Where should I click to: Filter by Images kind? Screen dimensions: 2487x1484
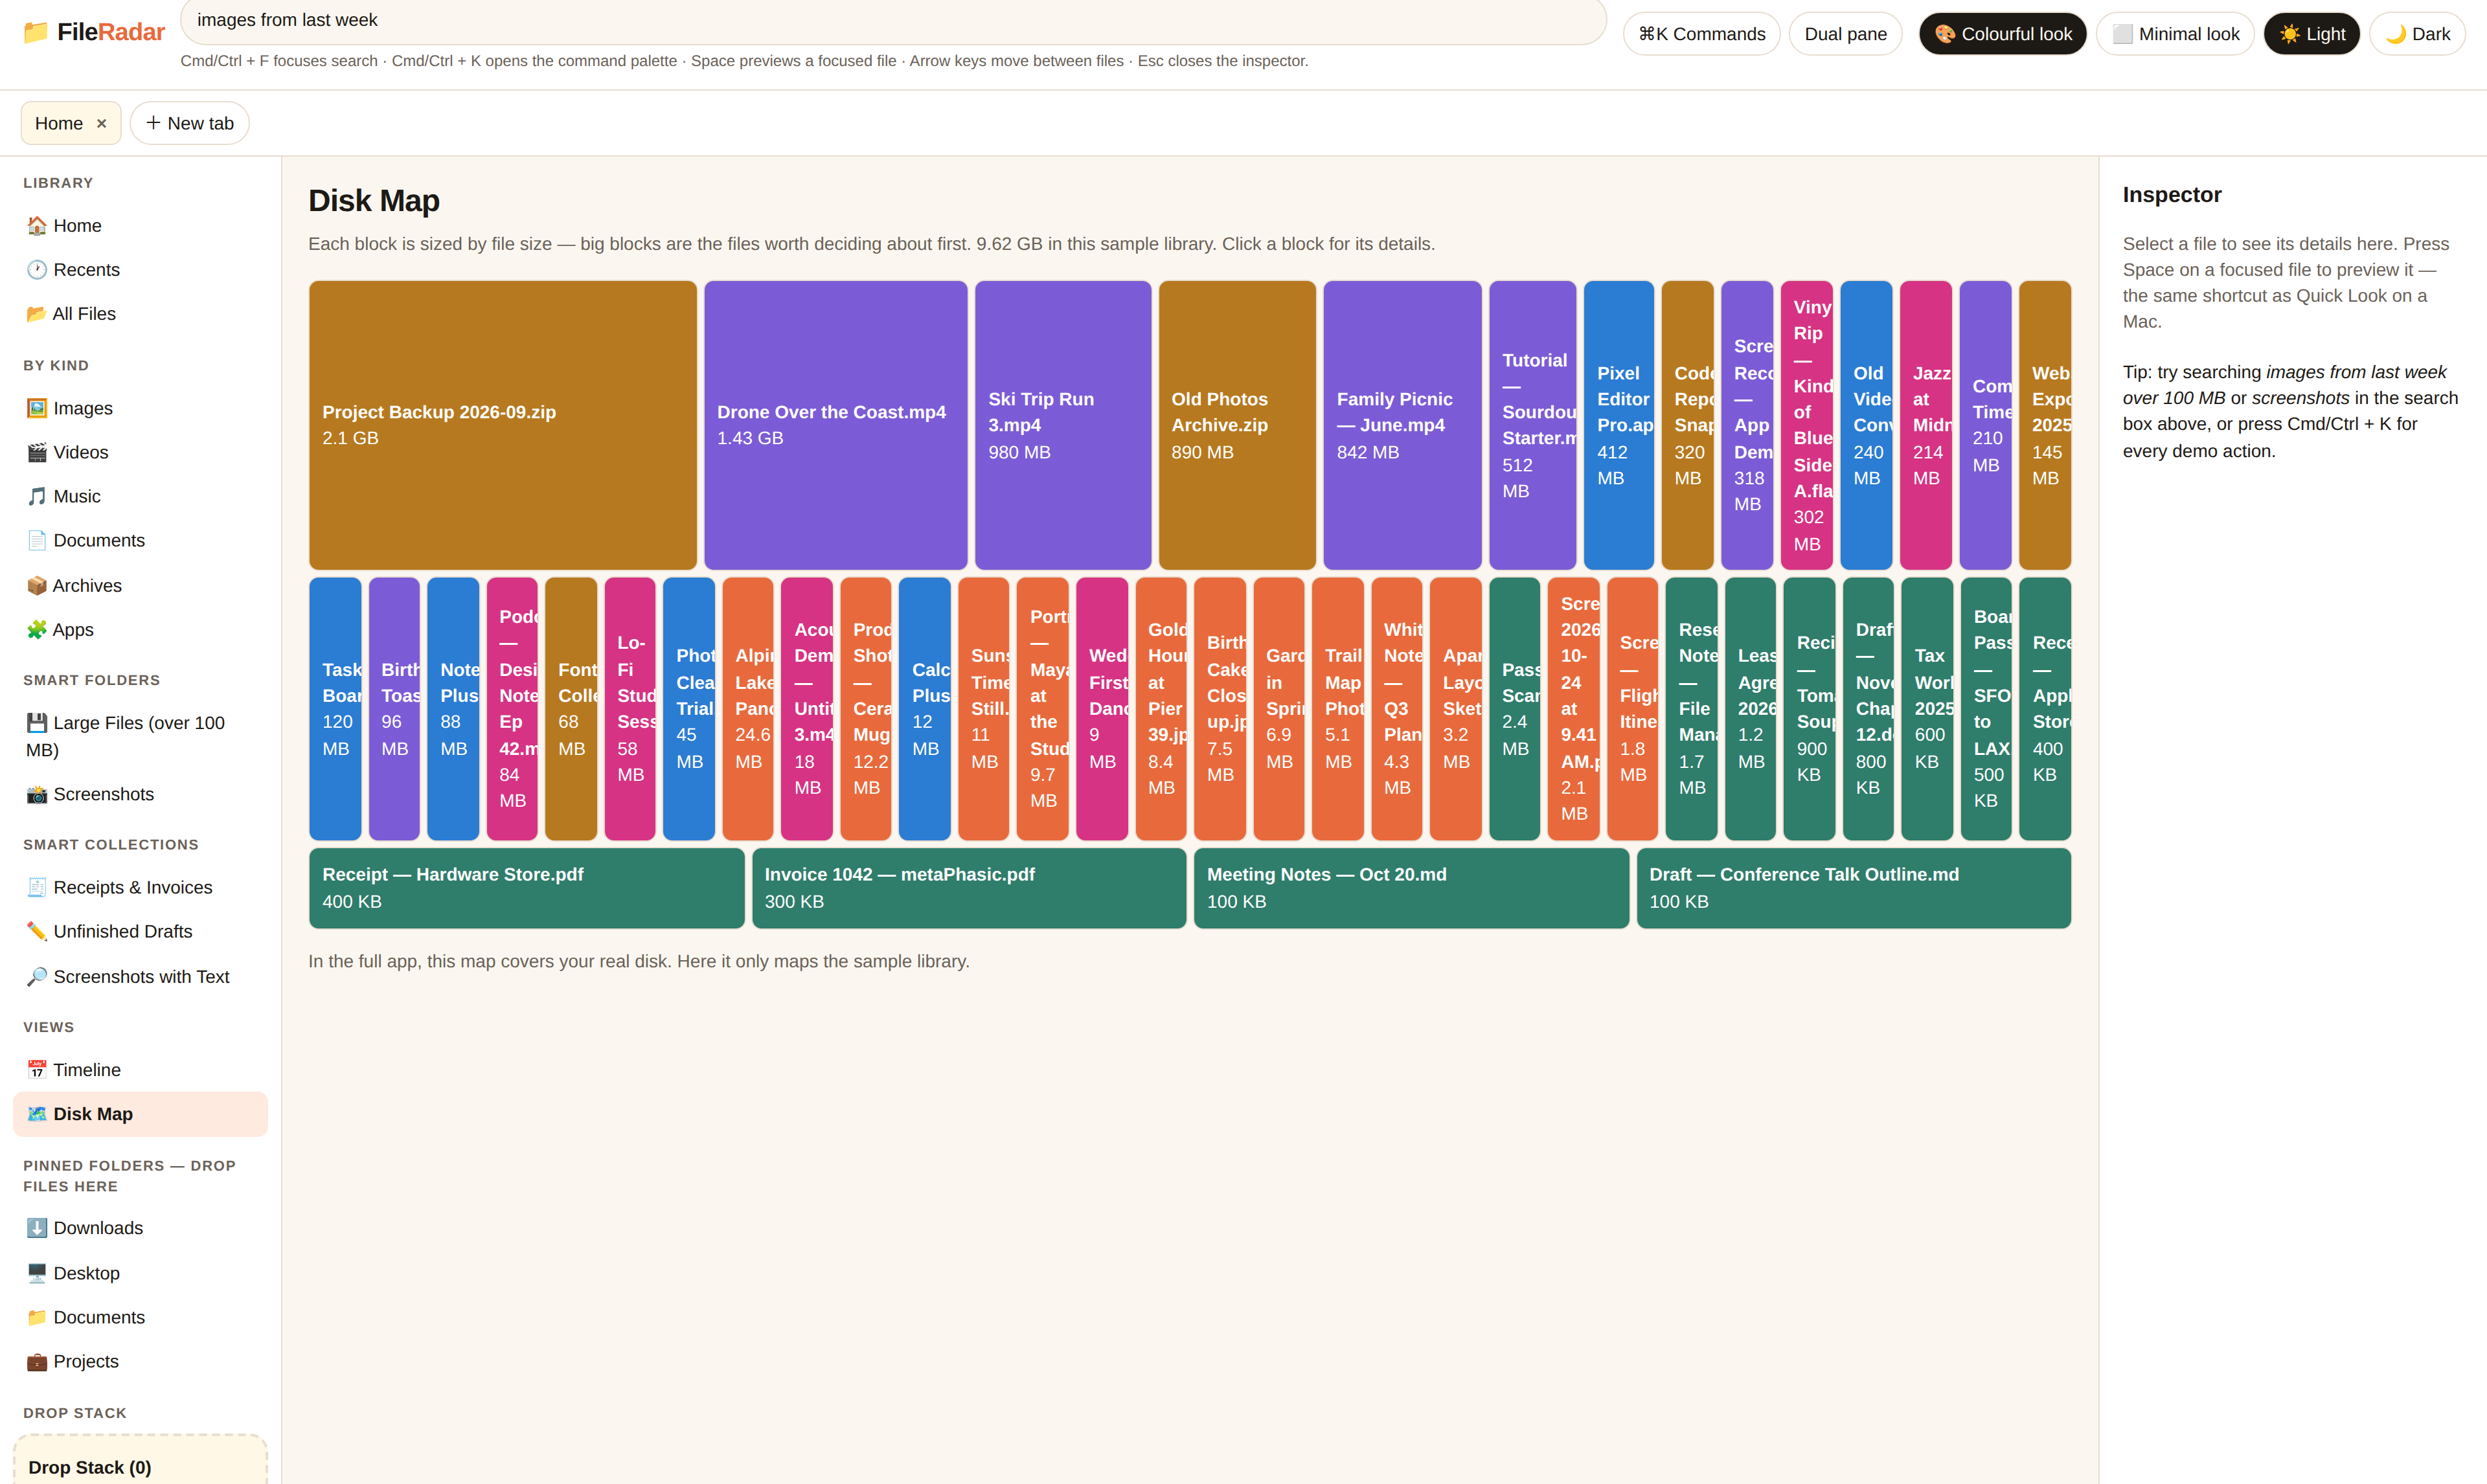point(140,408)
